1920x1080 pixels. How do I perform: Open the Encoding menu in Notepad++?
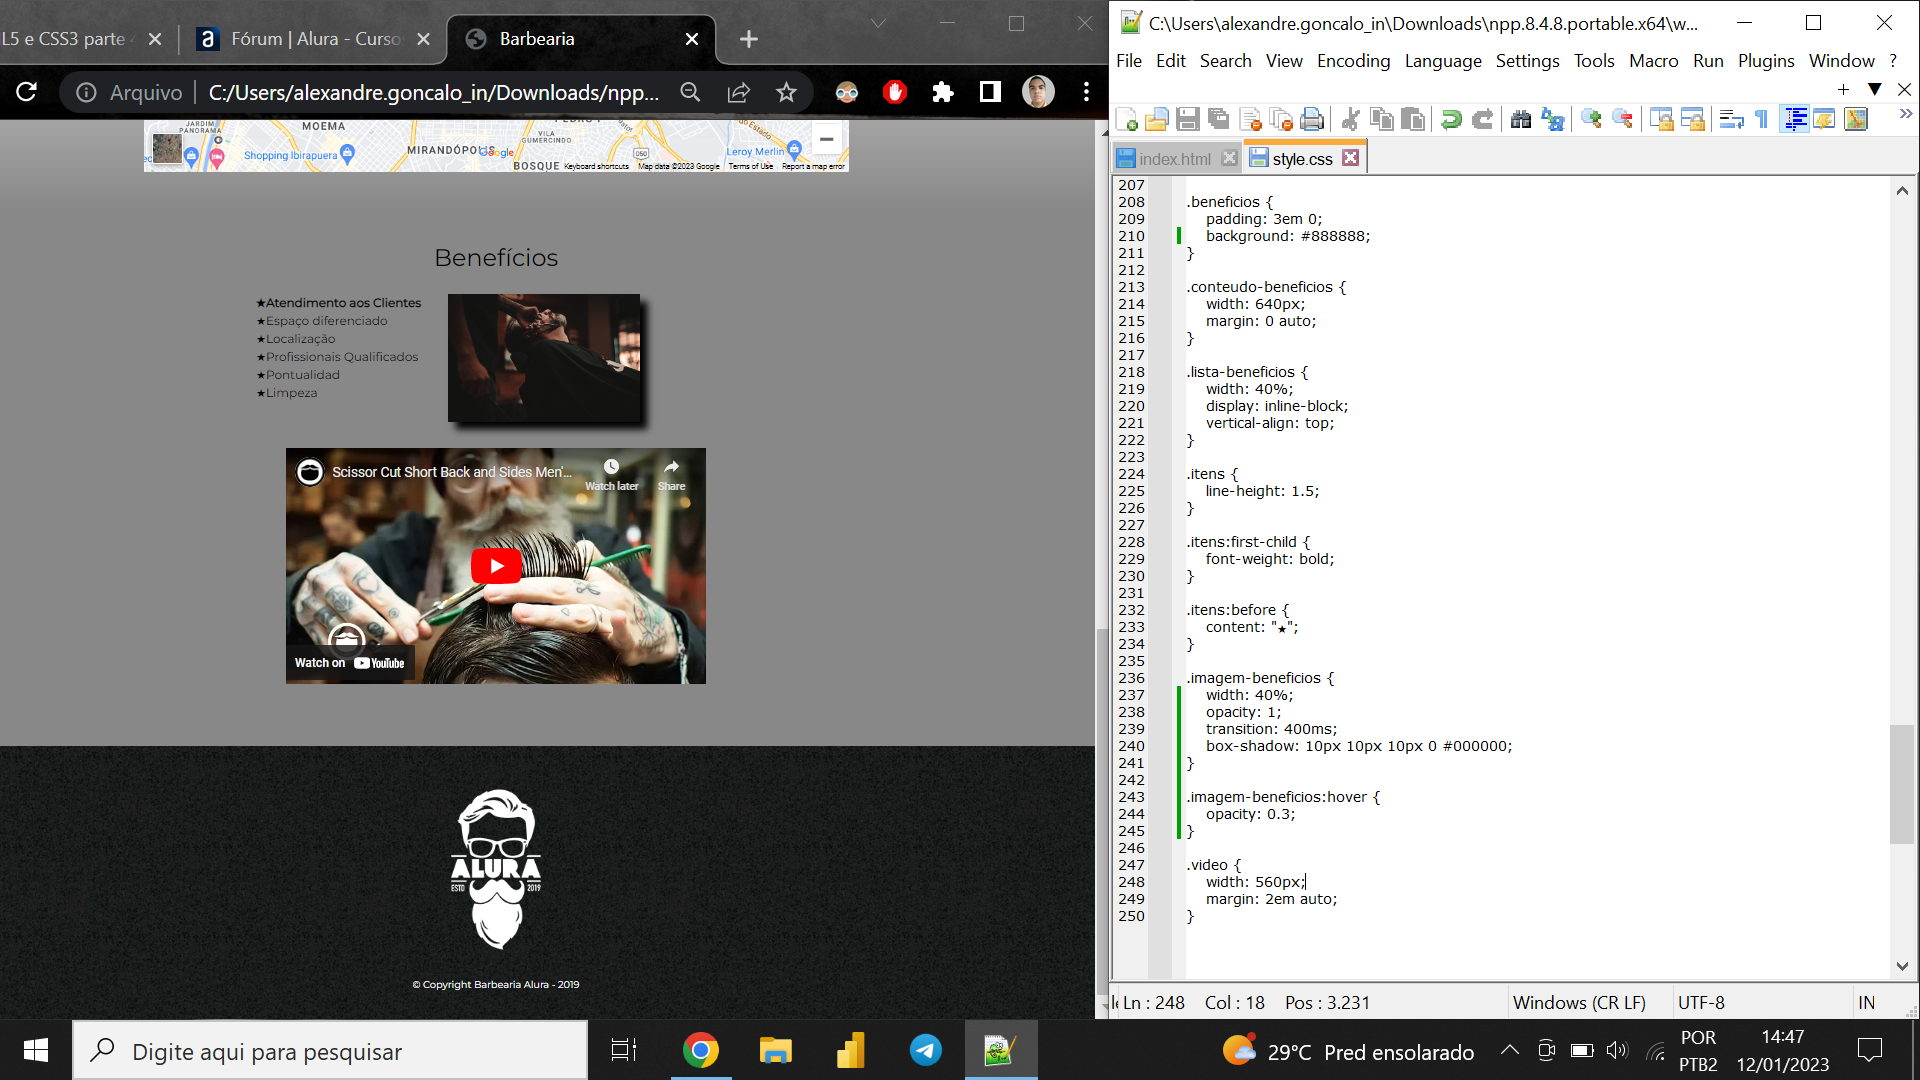pyautogui.click(x=1350, y=61)
